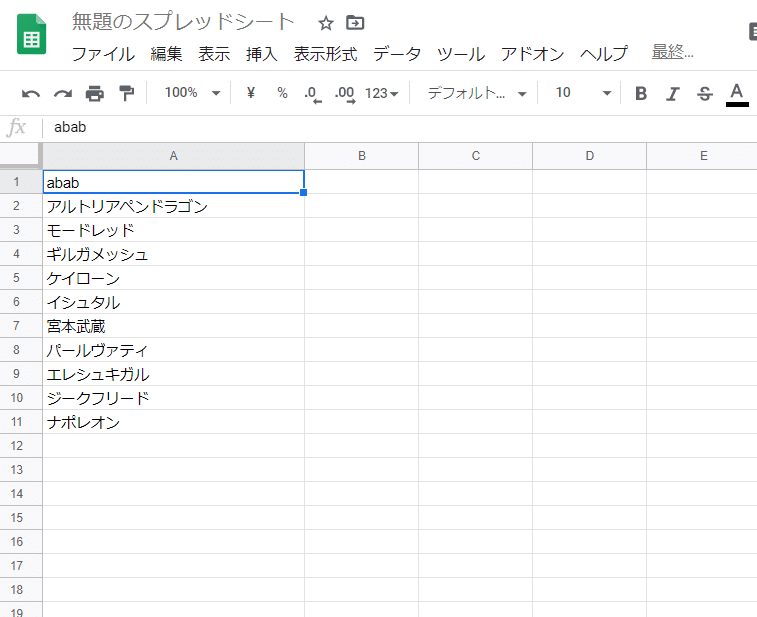Select cell パールヴァティ
This screenshot has width=757, height=617.
pyautogui.click(x=174, y=350)
